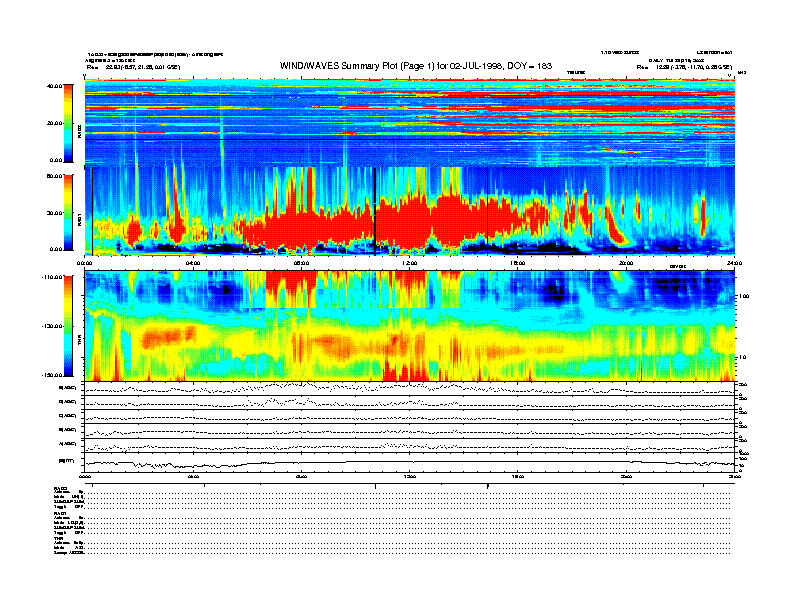
Task: Click the TNR spectrogram panel
Action: click(x=409, y=326)
